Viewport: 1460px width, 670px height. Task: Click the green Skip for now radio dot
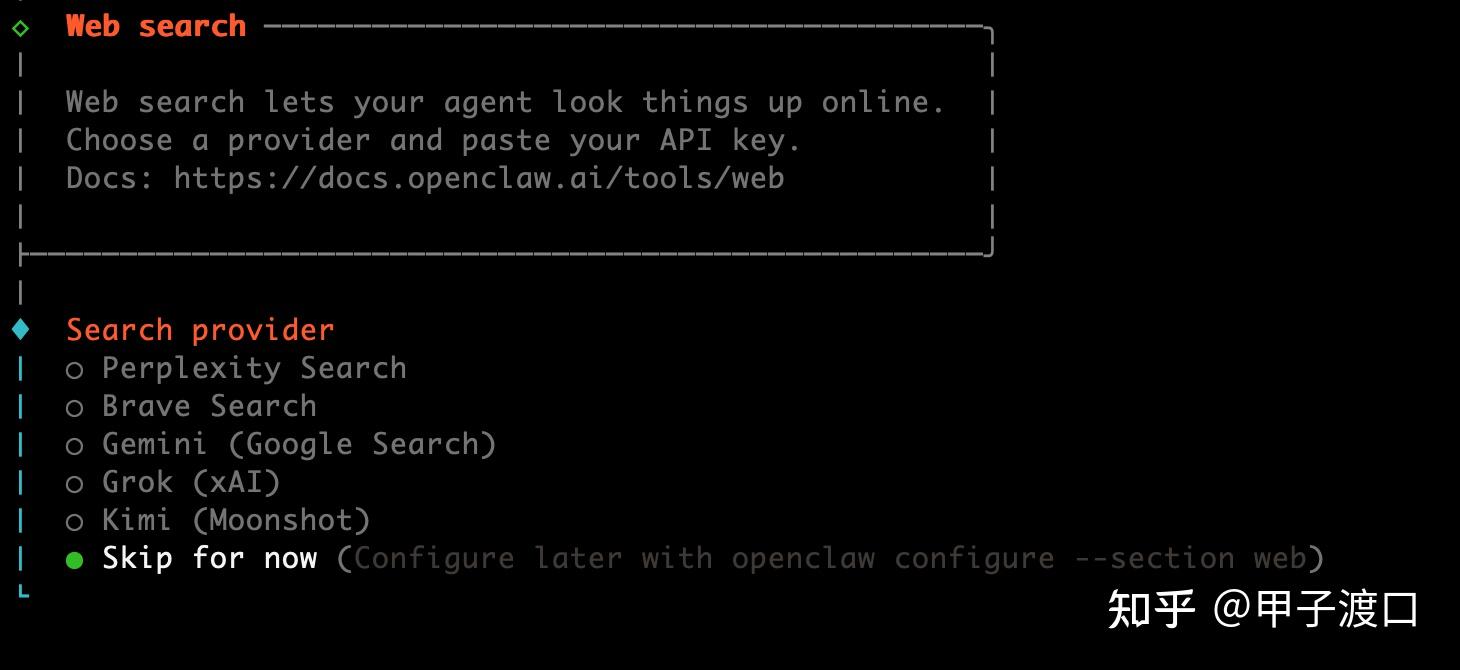tap(75, 559)
